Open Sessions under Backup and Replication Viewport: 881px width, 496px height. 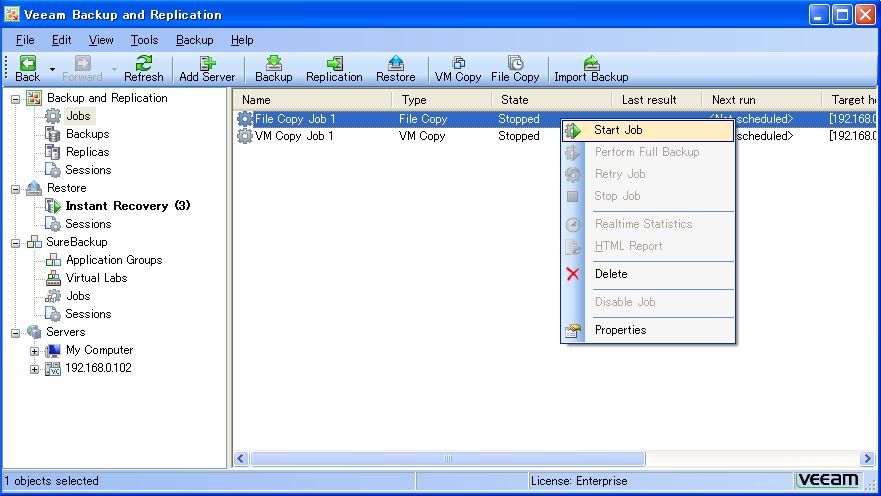point(88,170)
